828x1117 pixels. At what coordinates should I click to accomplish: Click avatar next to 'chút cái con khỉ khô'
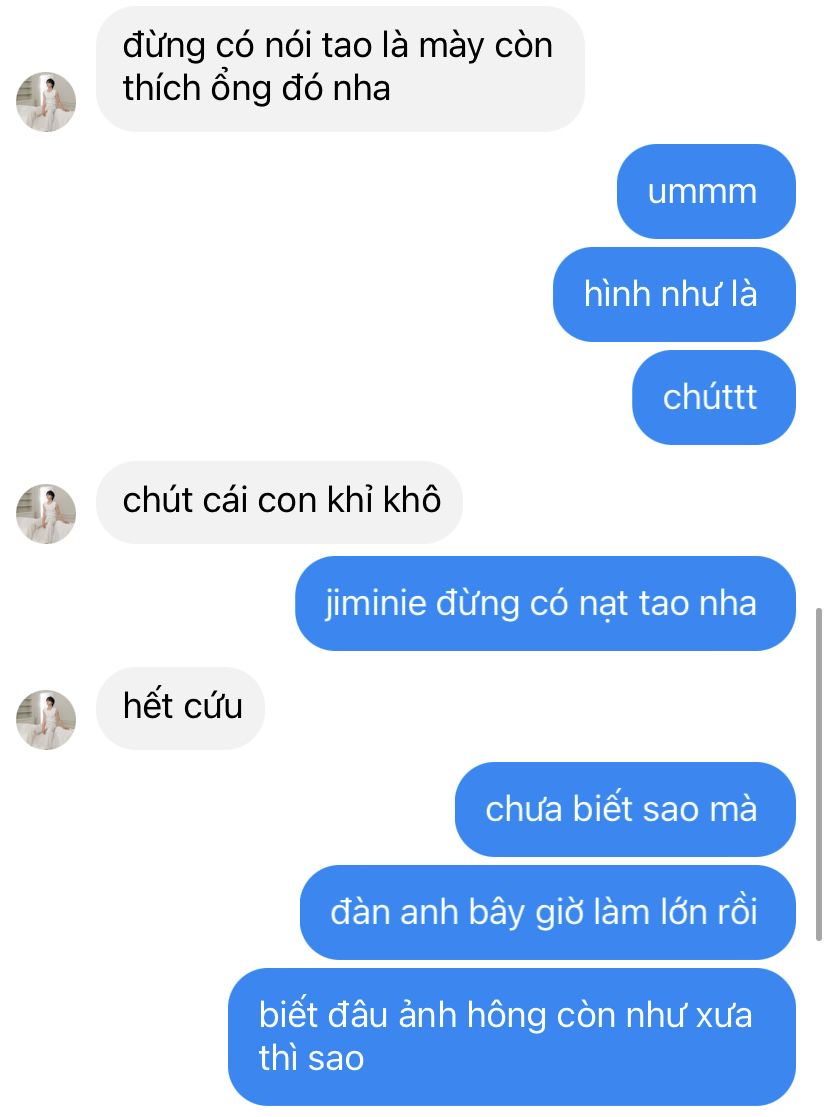[x=46, y=514]
